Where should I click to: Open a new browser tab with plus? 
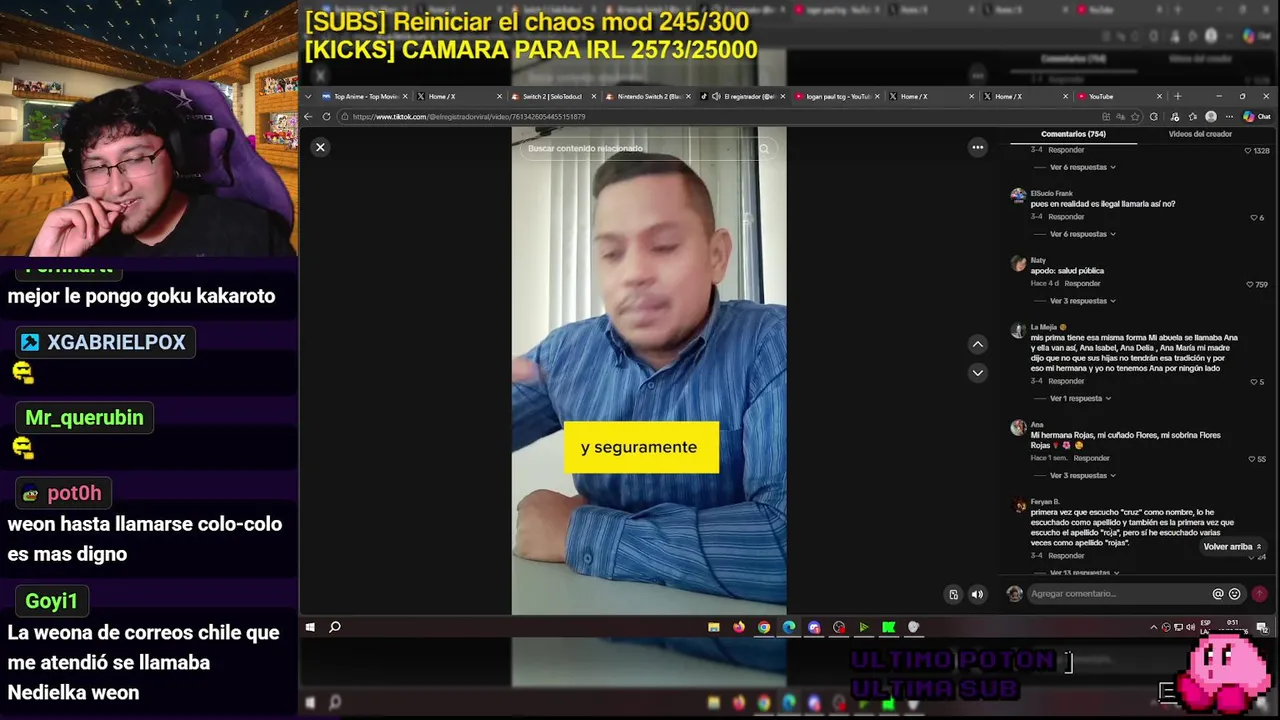point(1177,96)
